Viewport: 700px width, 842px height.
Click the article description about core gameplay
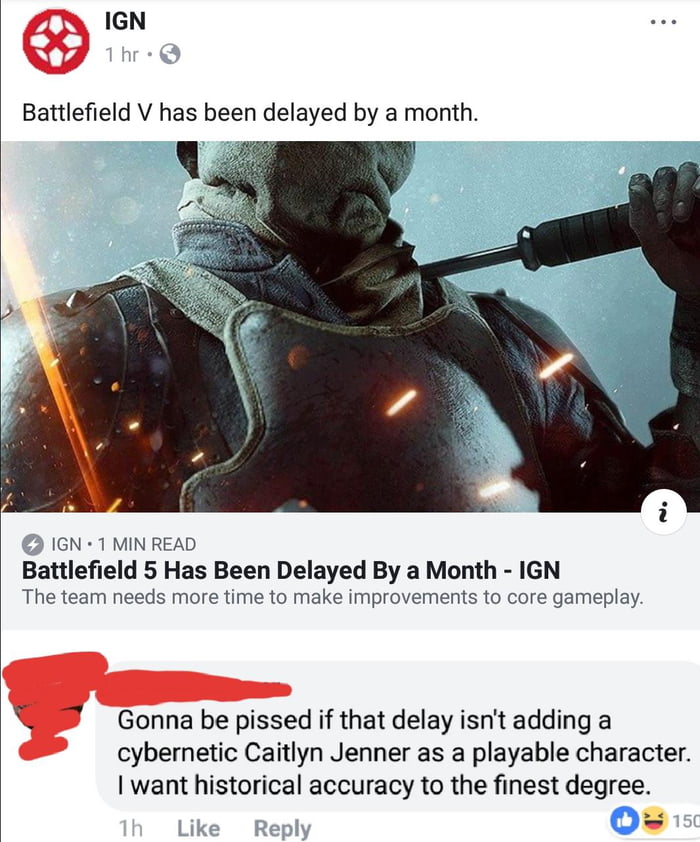tap(332, 597)
